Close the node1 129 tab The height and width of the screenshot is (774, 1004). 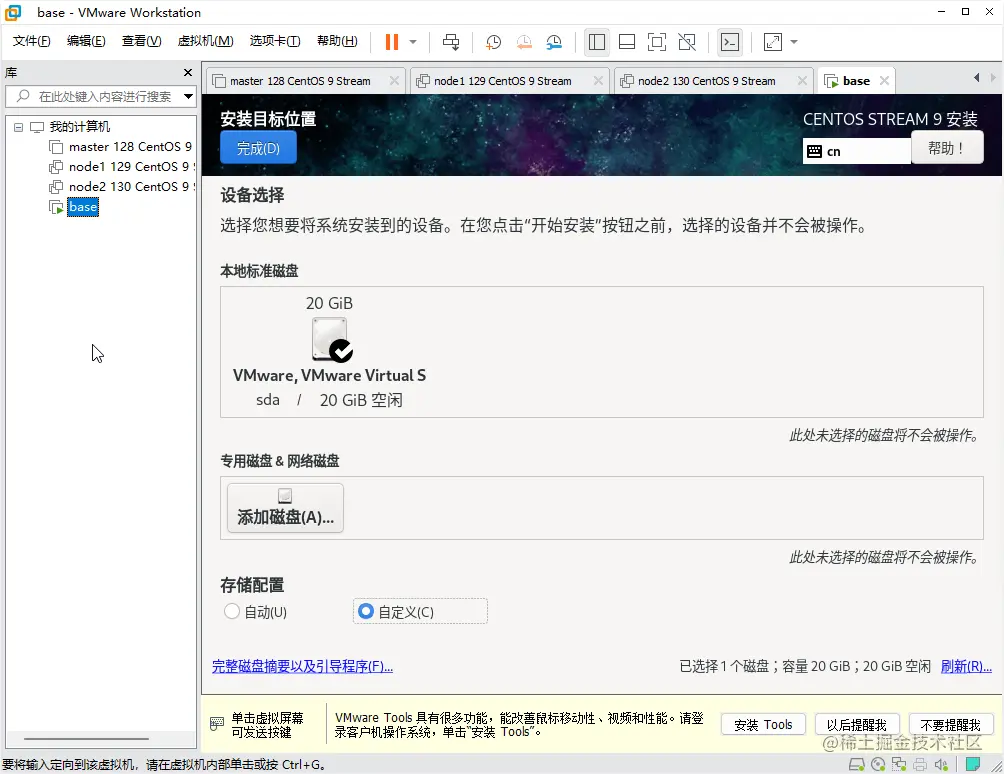[x=598, y=81]
